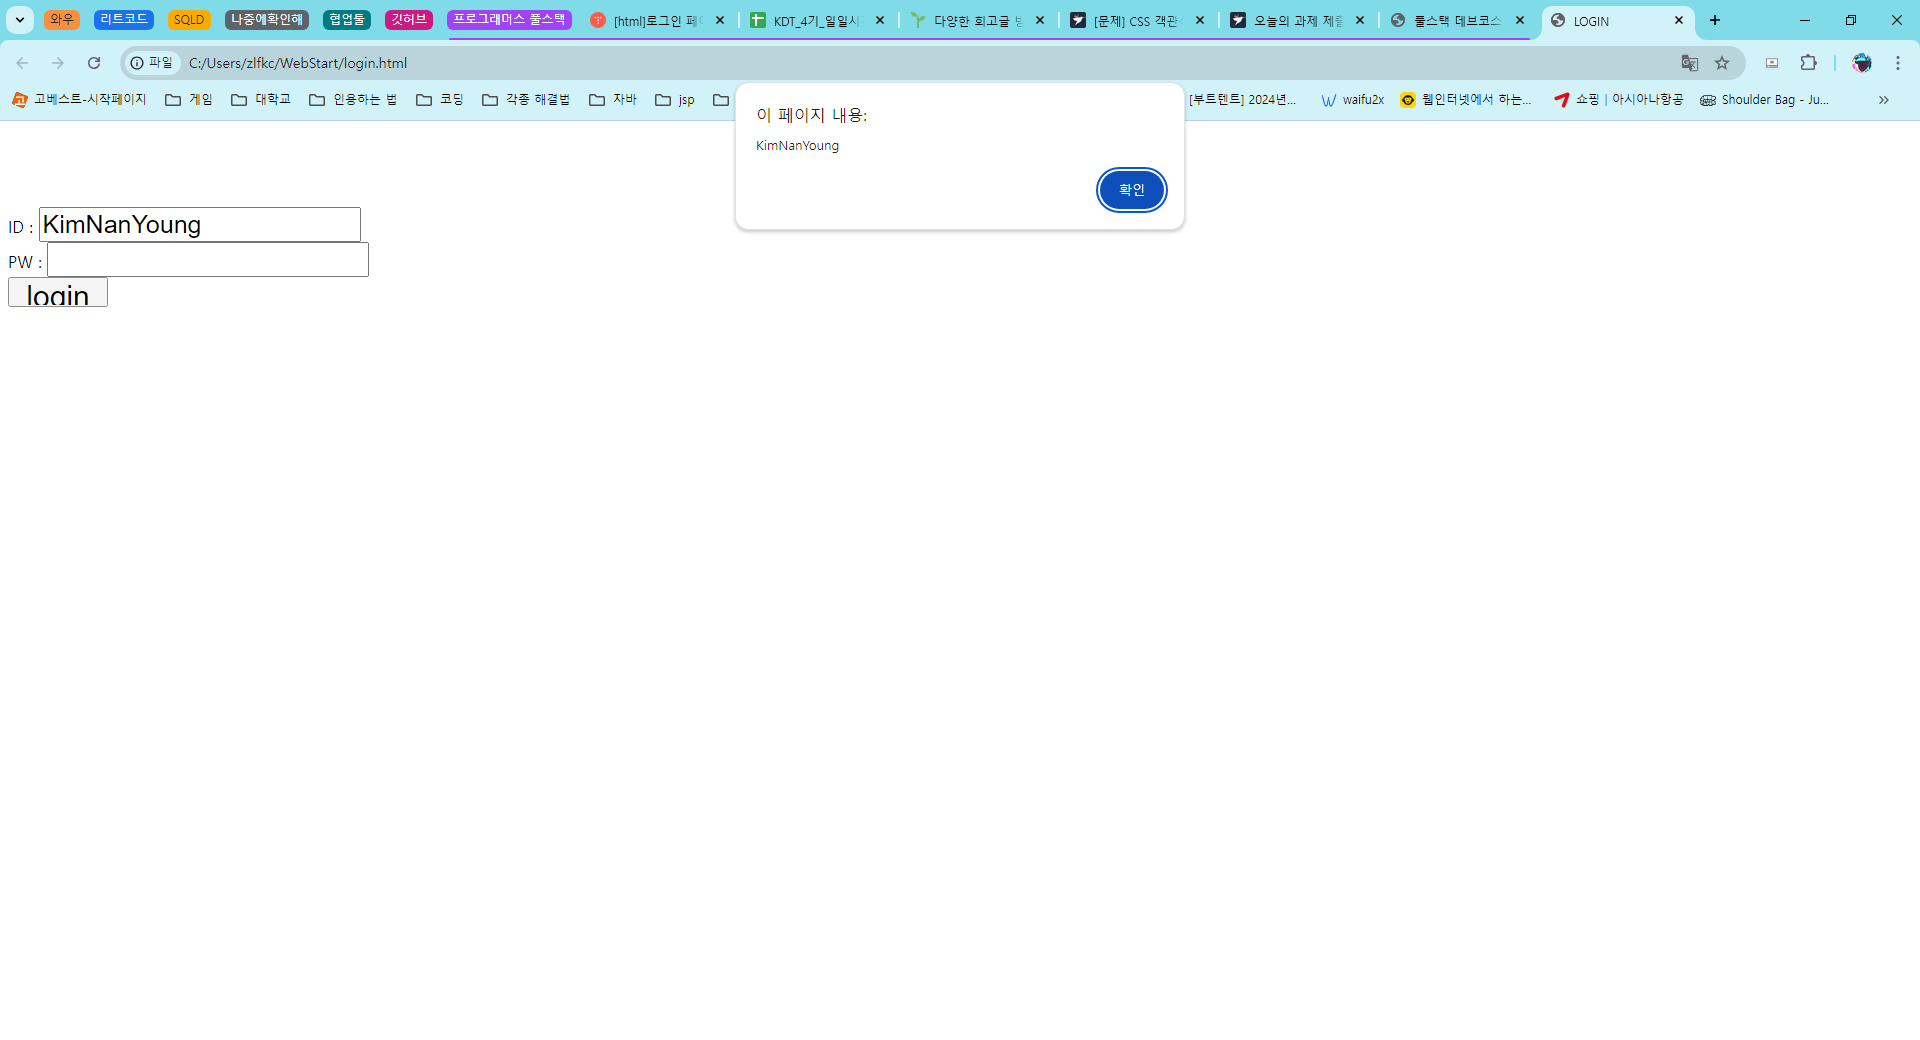Open the extensions puzzle icon
1920x1040 pixels.
click(x=1808, y=63)
